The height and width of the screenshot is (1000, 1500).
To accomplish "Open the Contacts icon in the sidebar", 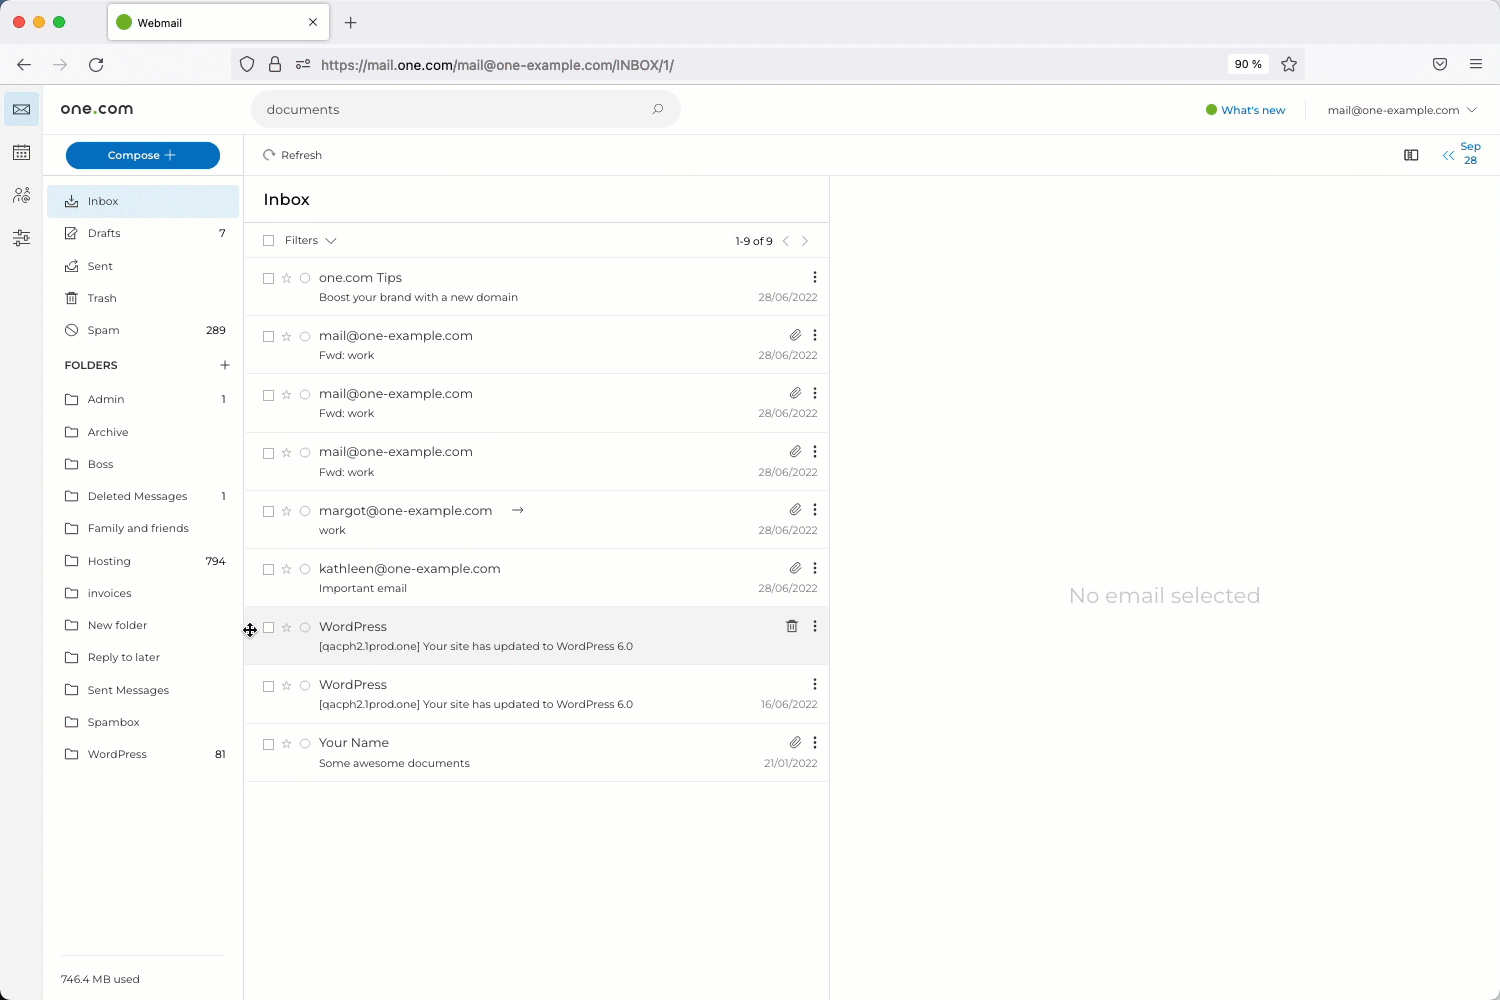I will [x=21, y=195].
